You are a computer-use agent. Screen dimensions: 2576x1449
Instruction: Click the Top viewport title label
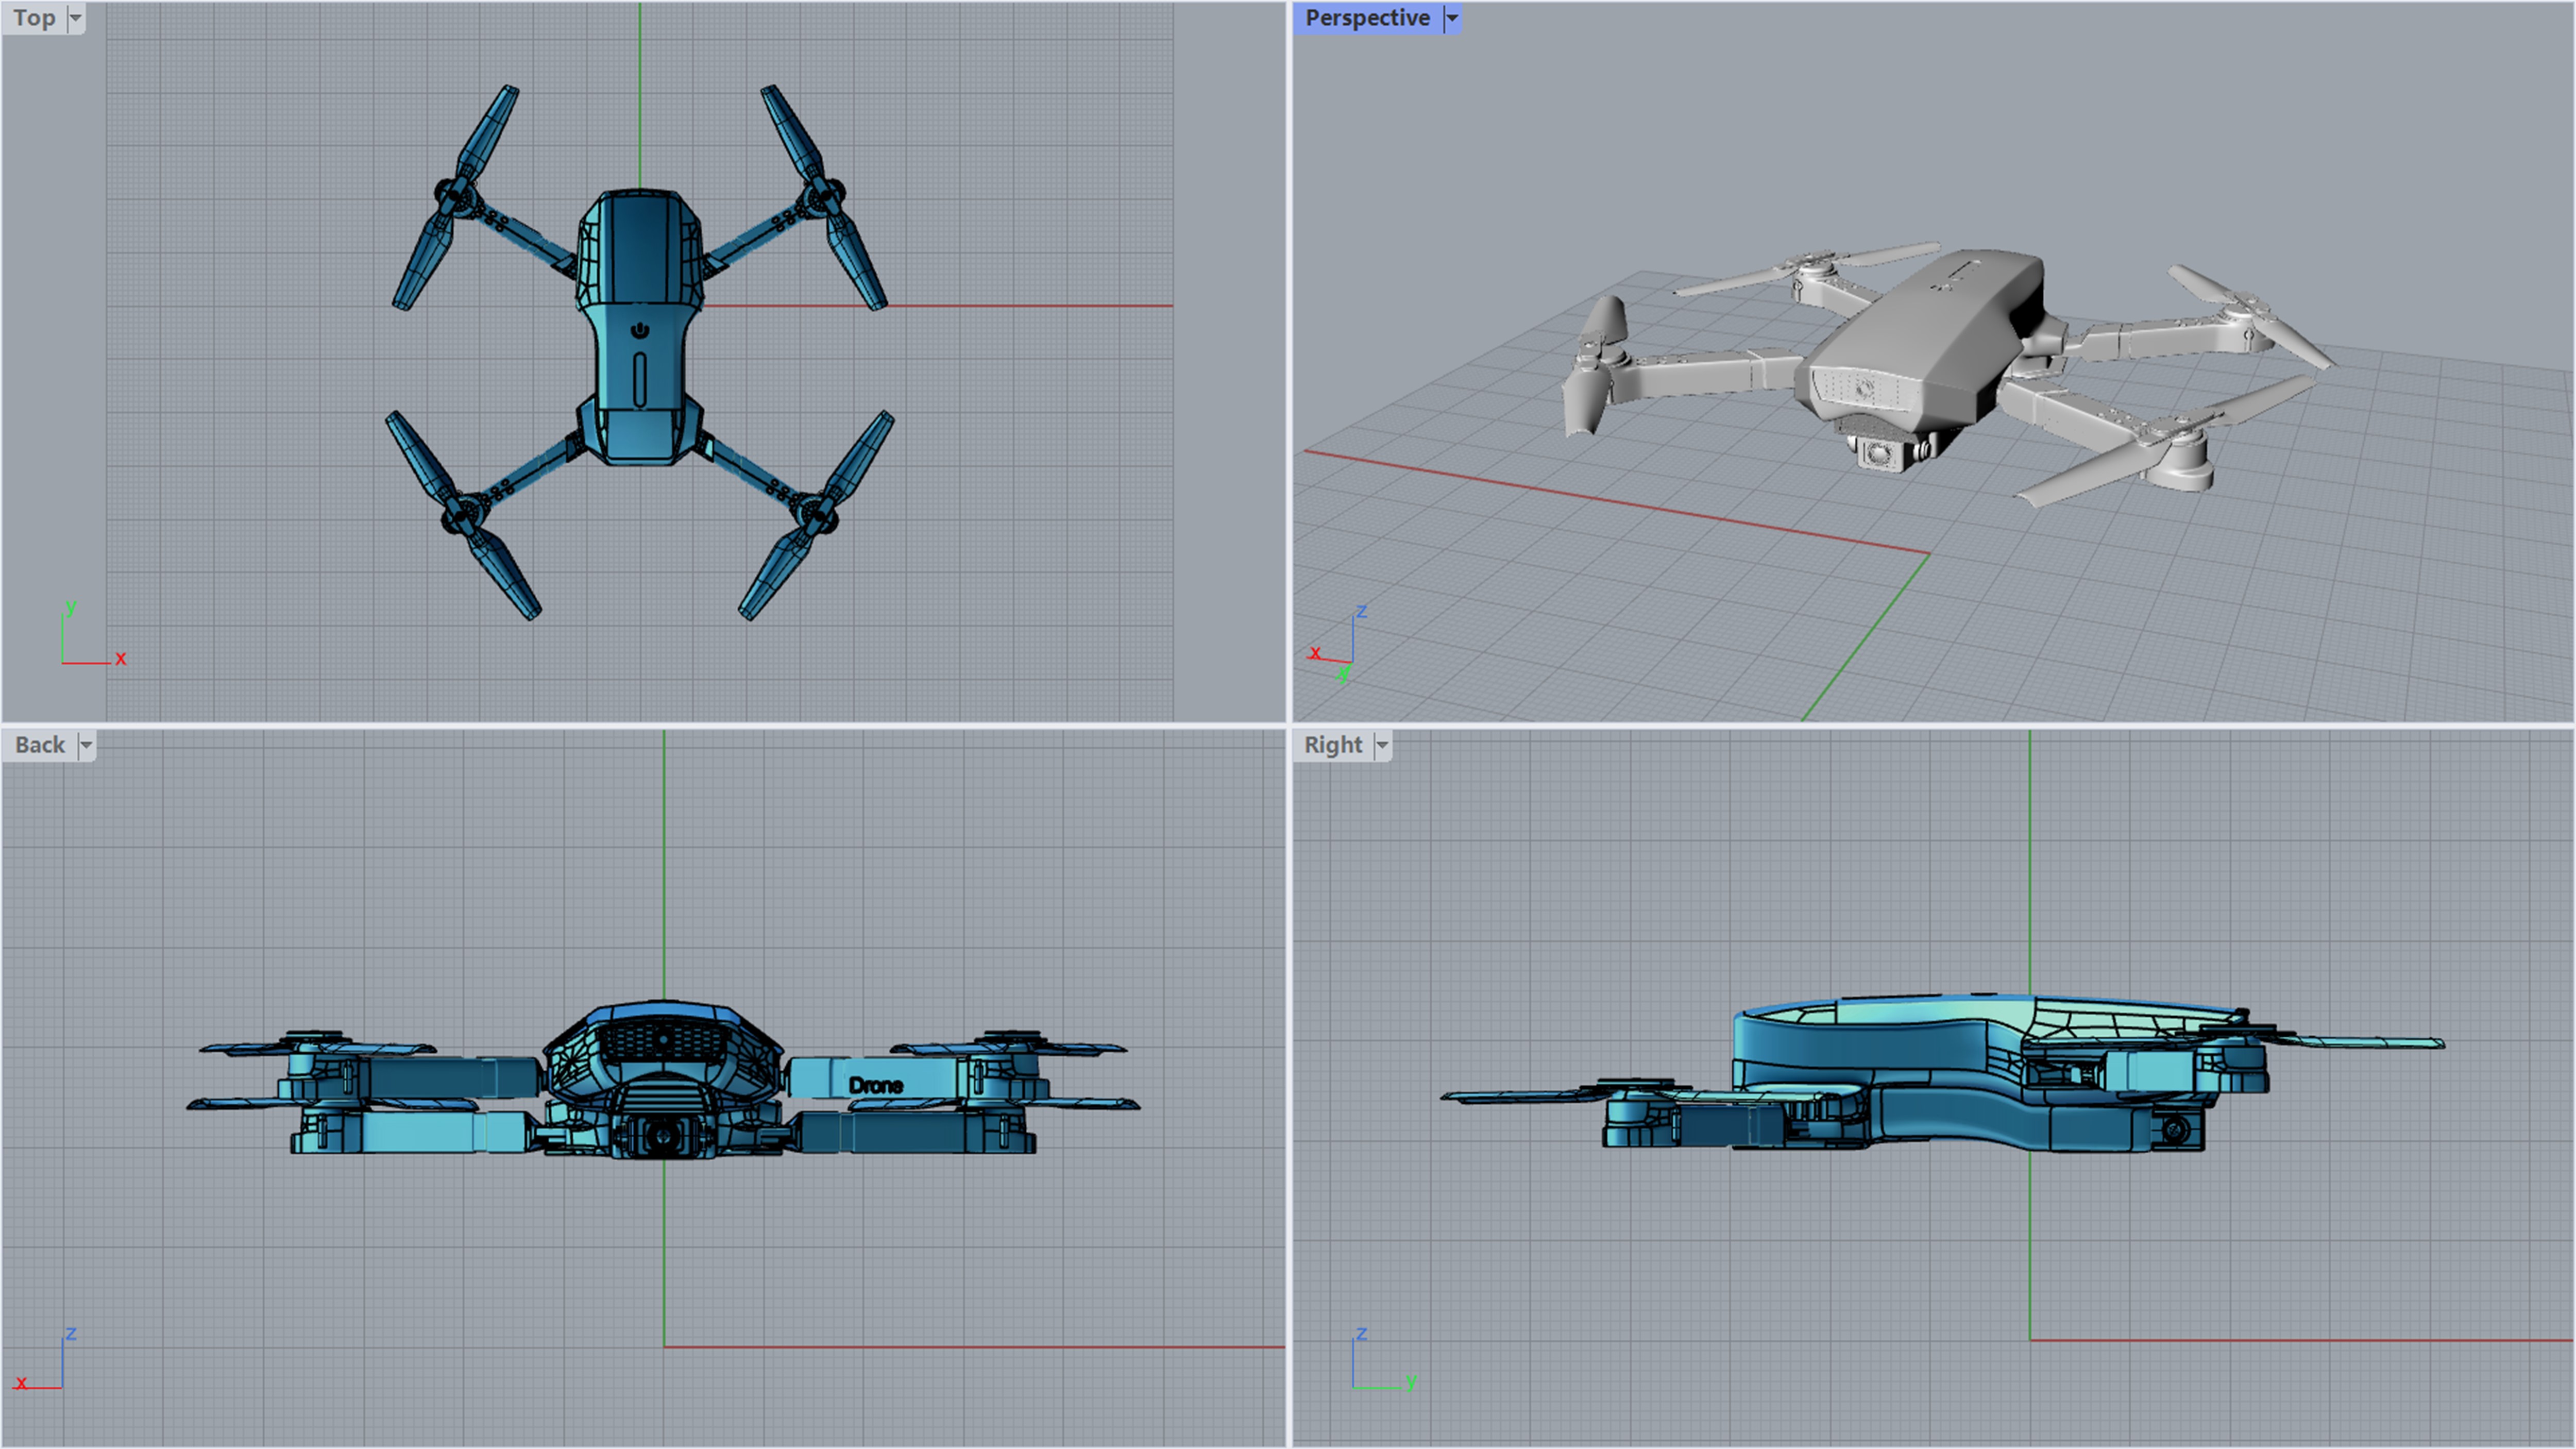[34, 18]
